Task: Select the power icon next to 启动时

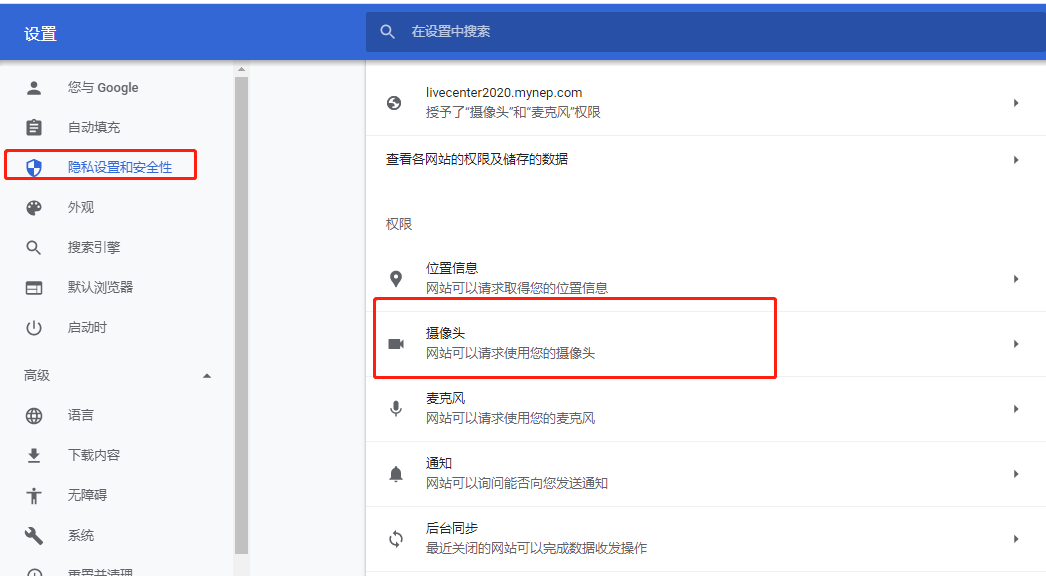Action: point(33,327)
